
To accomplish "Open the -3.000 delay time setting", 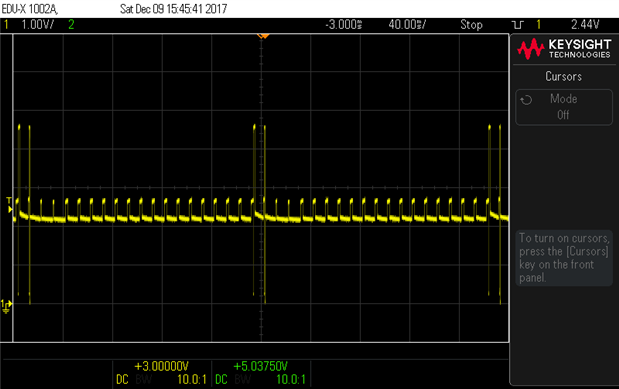I will click(x=343, y=25).
